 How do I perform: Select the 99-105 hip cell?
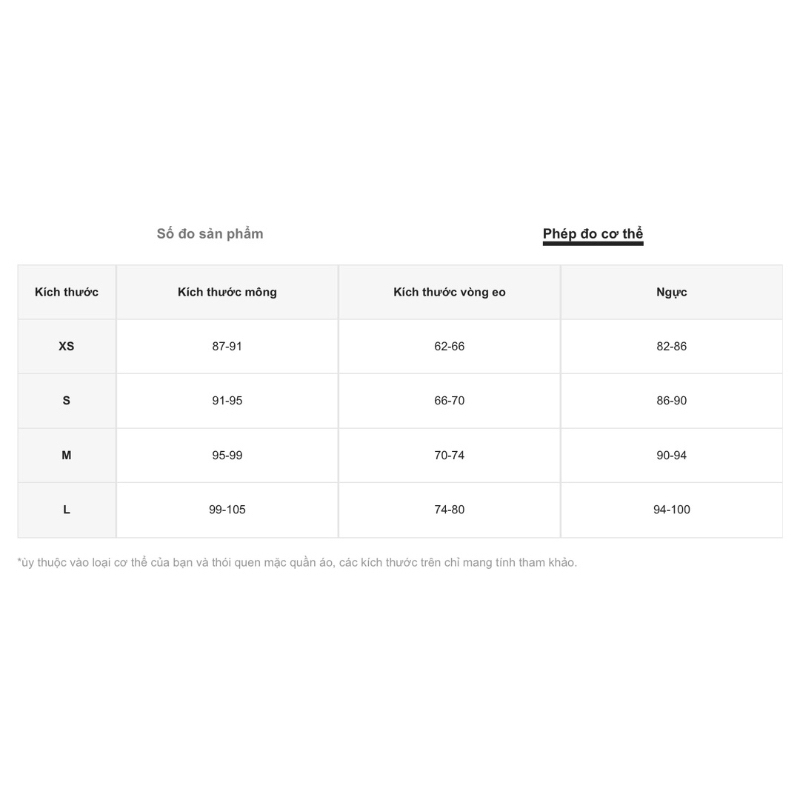tap(227, 509)
